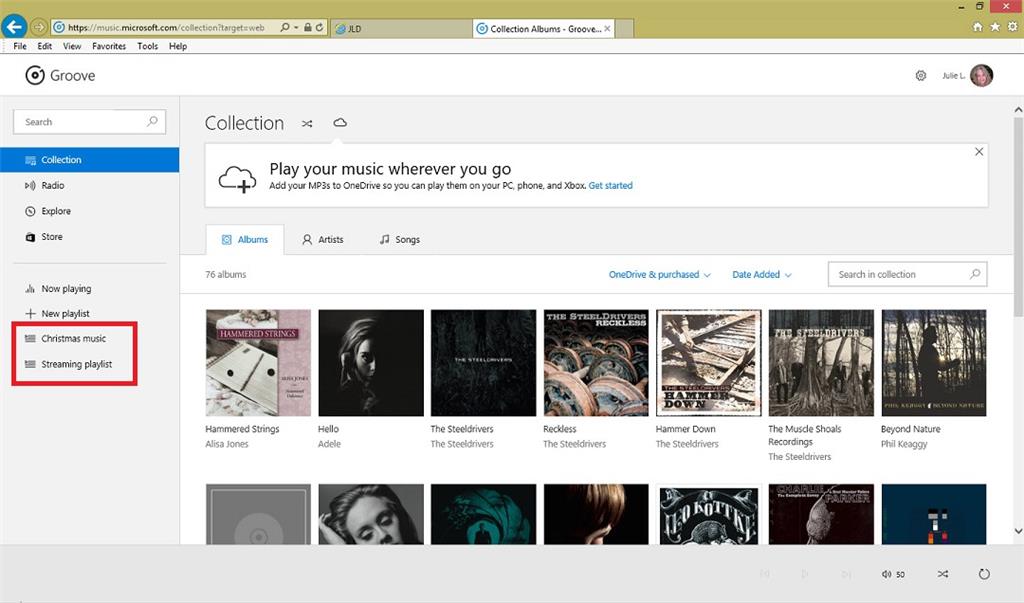Viewport: 1024px width, 603px height.
Task: Open the Tools menu
Action: click(148, 46)
